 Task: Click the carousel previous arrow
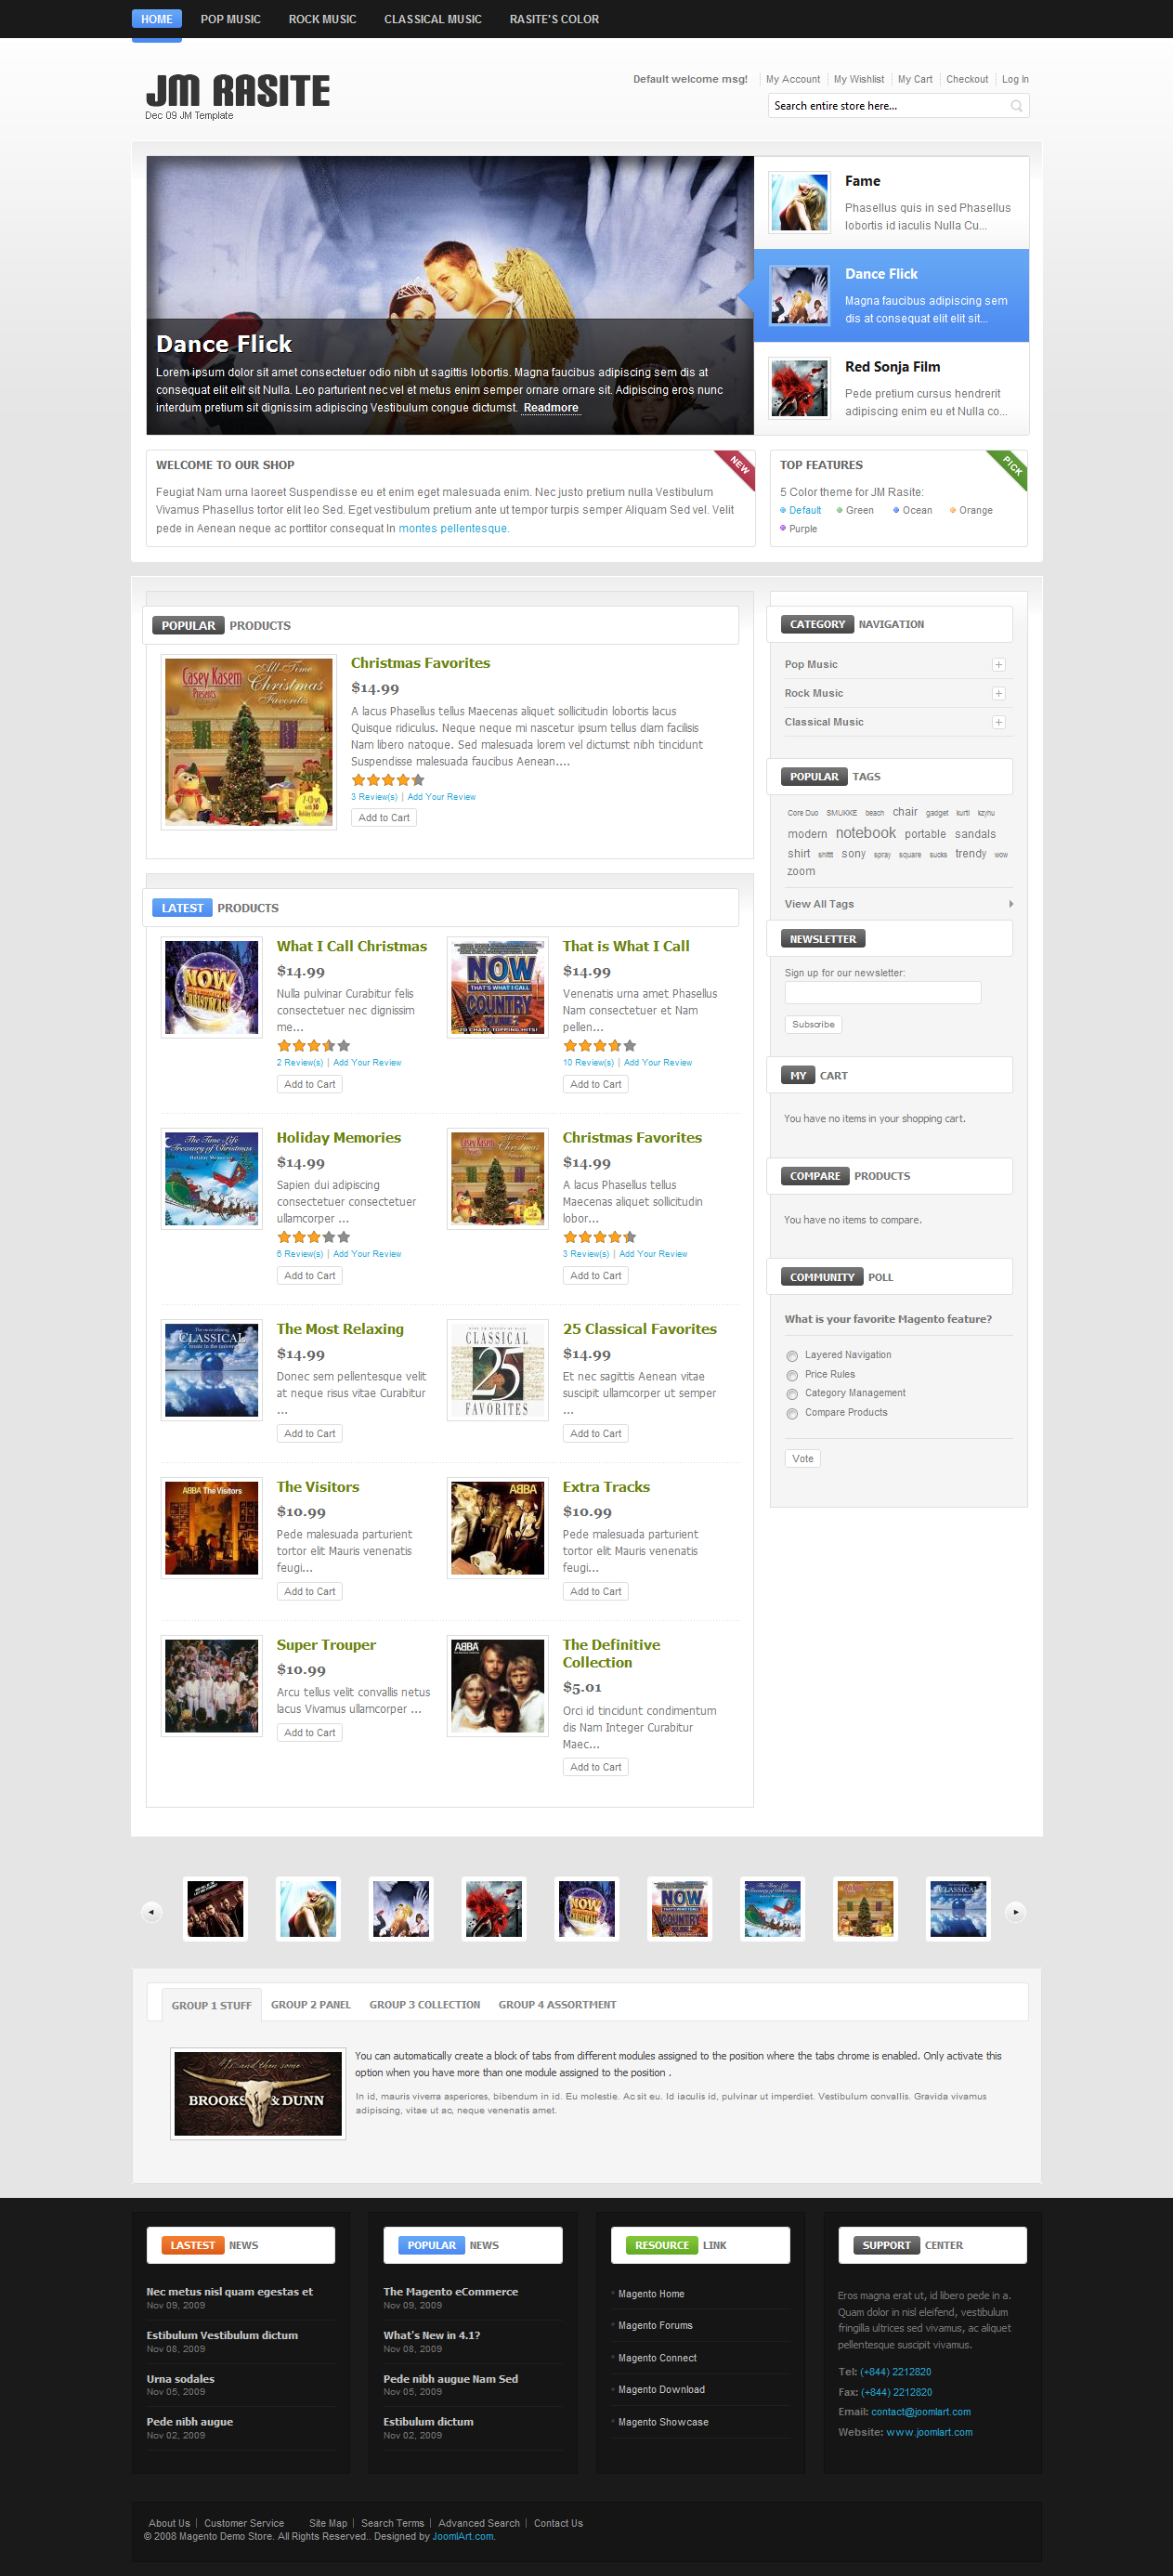click(x=151, y=1912)
